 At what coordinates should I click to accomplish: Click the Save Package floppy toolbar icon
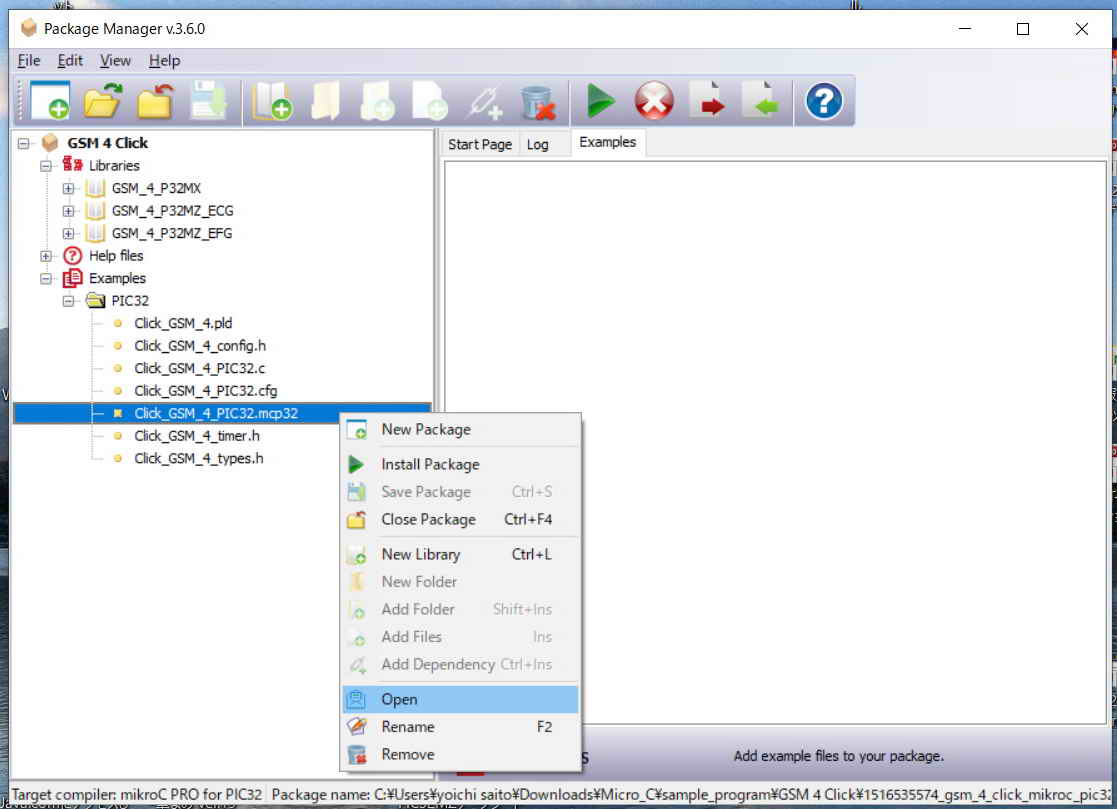208,101
